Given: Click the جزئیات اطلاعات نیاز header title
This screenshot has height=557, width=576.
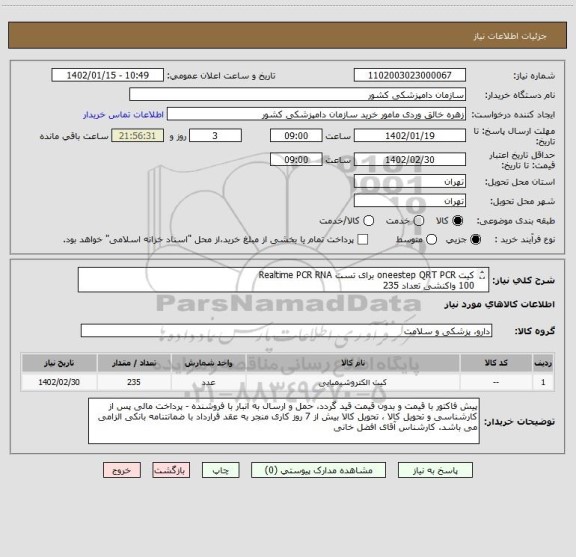Looking at the screenshot, I should coord(510,36).
